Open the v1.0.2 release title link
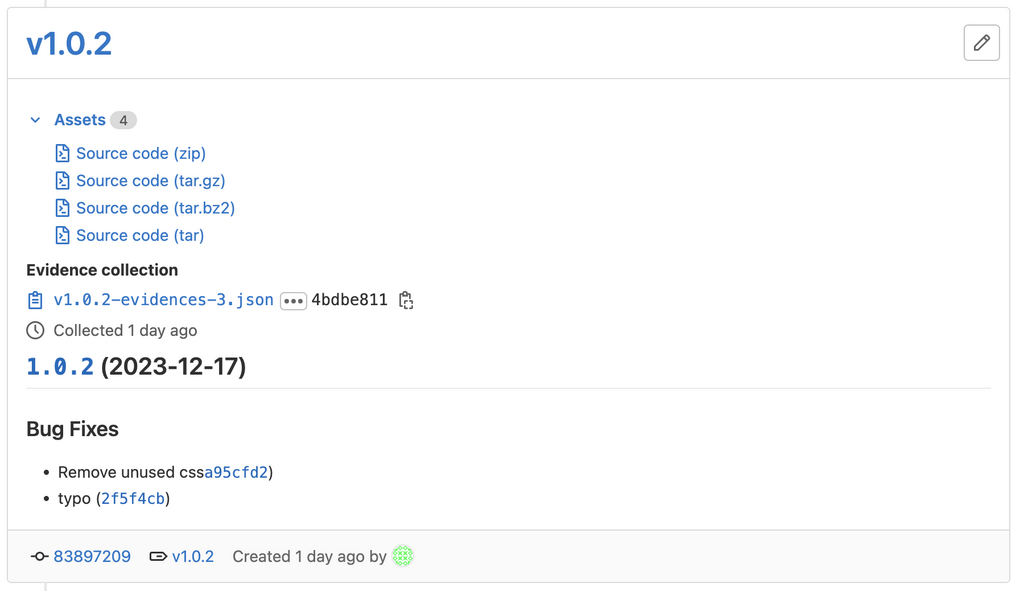 (x=68, y=43)
